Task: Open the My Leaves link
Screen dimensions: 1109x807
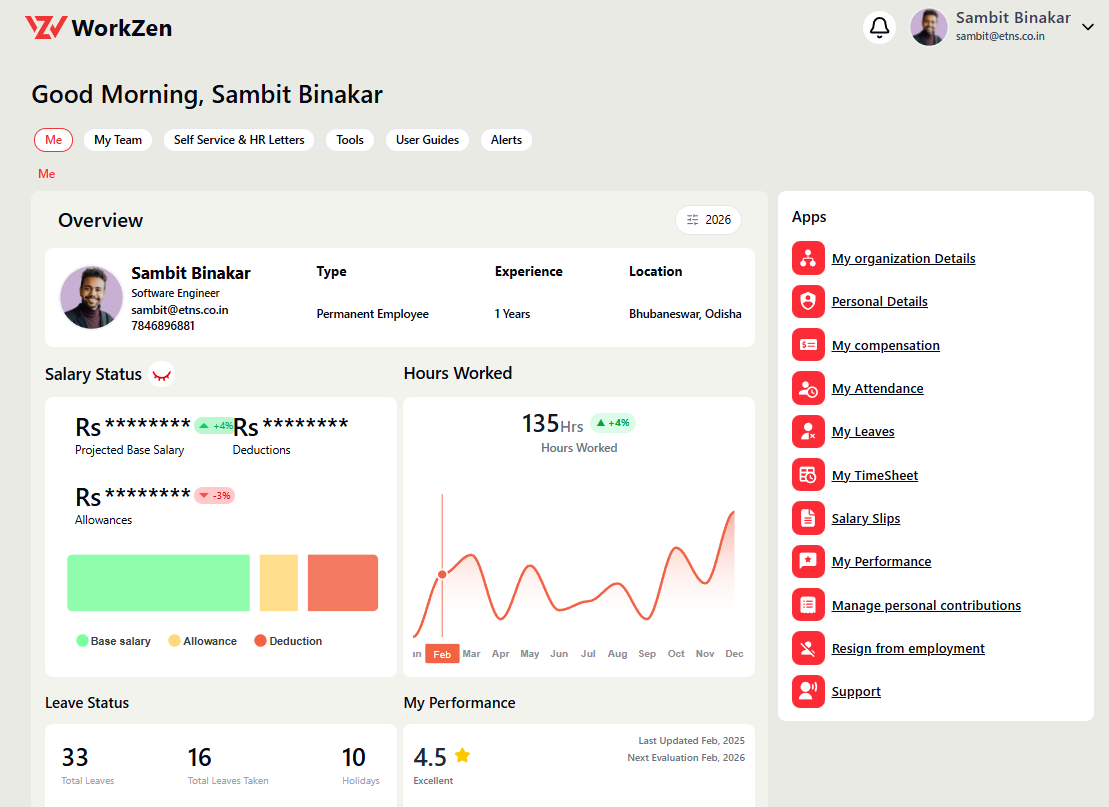Action: tap(863, 432)
